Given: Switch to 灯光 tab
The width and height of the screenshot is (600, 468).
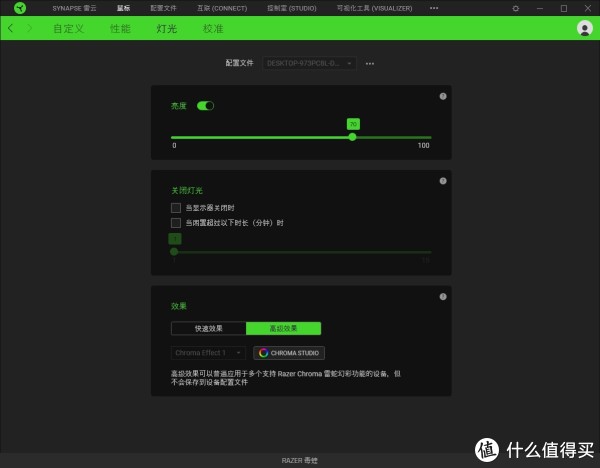Looking at the screenshot, I should pos(166,29).
